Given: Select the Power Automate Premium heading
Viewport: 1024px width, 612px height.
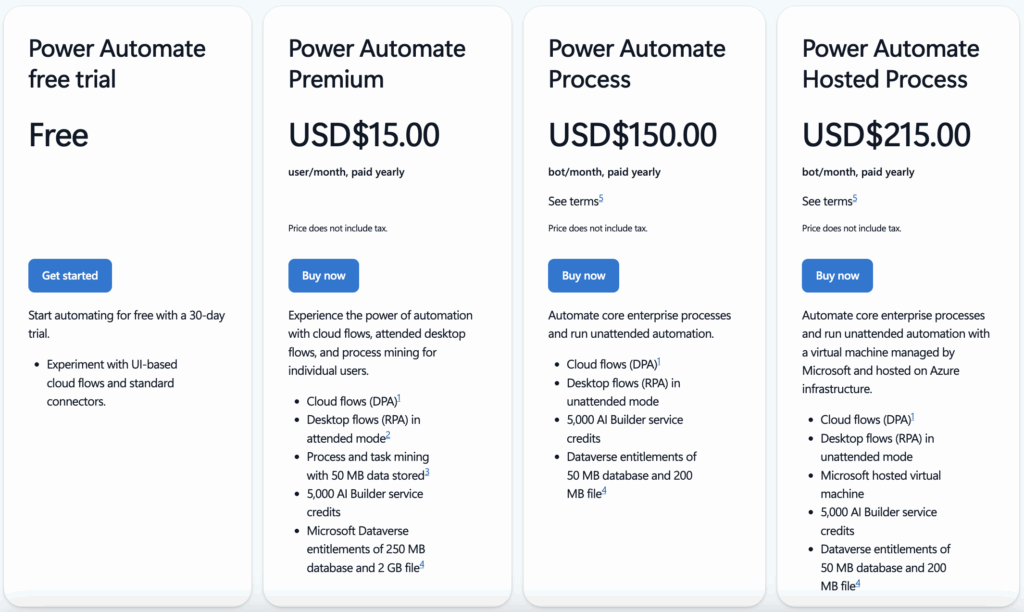Looking at the screenshot, I should coord(376,63).
